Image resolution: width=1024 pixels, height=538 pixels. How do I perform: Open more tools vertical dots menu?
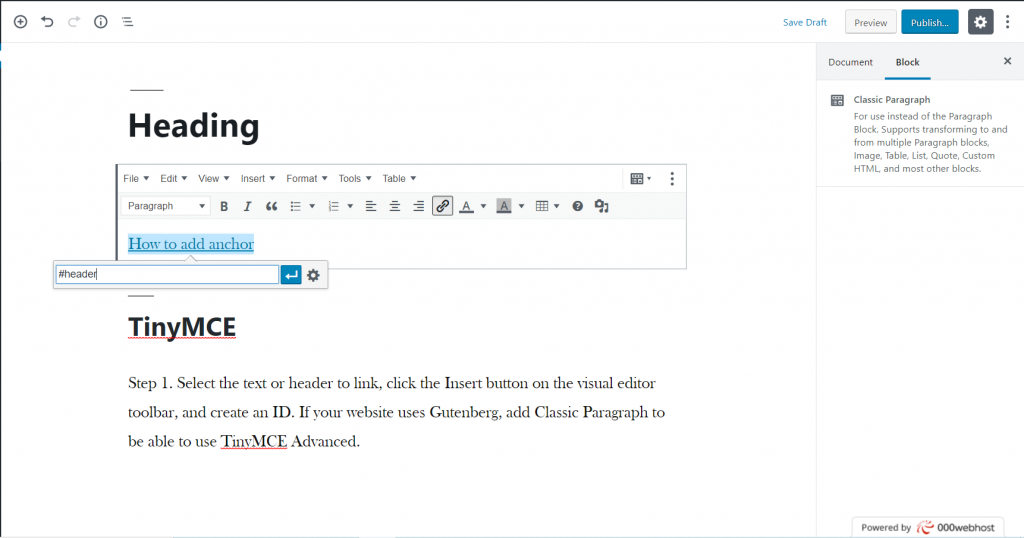pos(1008,22)
